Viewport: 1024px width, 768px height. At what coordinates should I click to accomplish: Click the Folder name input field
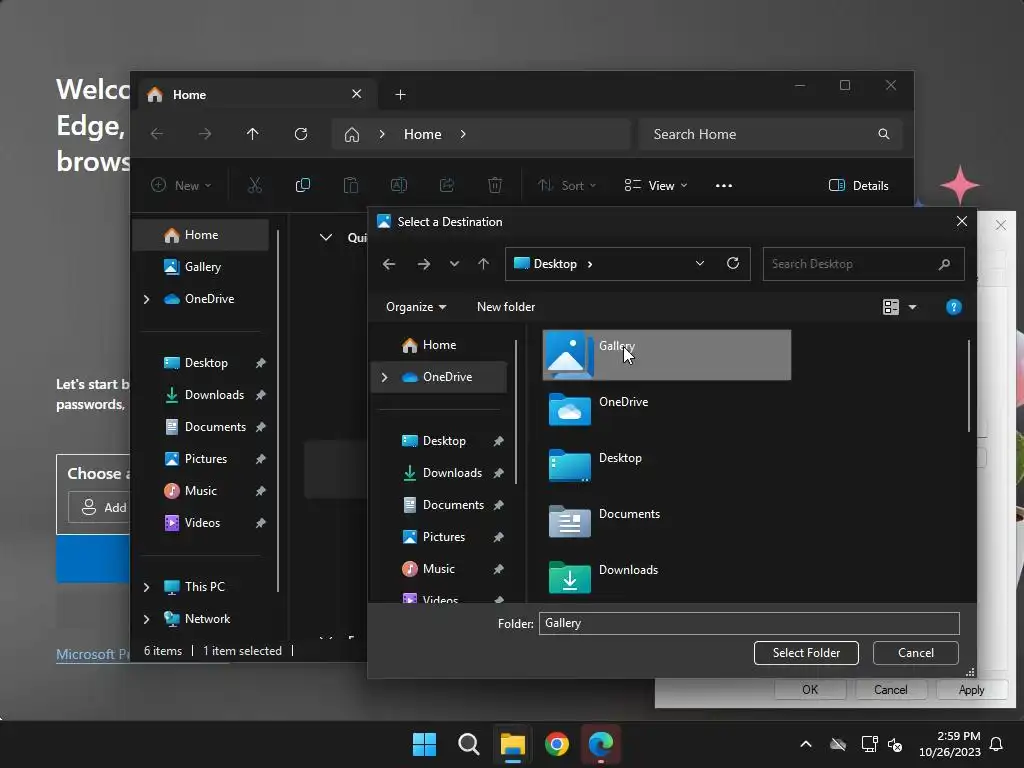749,623
